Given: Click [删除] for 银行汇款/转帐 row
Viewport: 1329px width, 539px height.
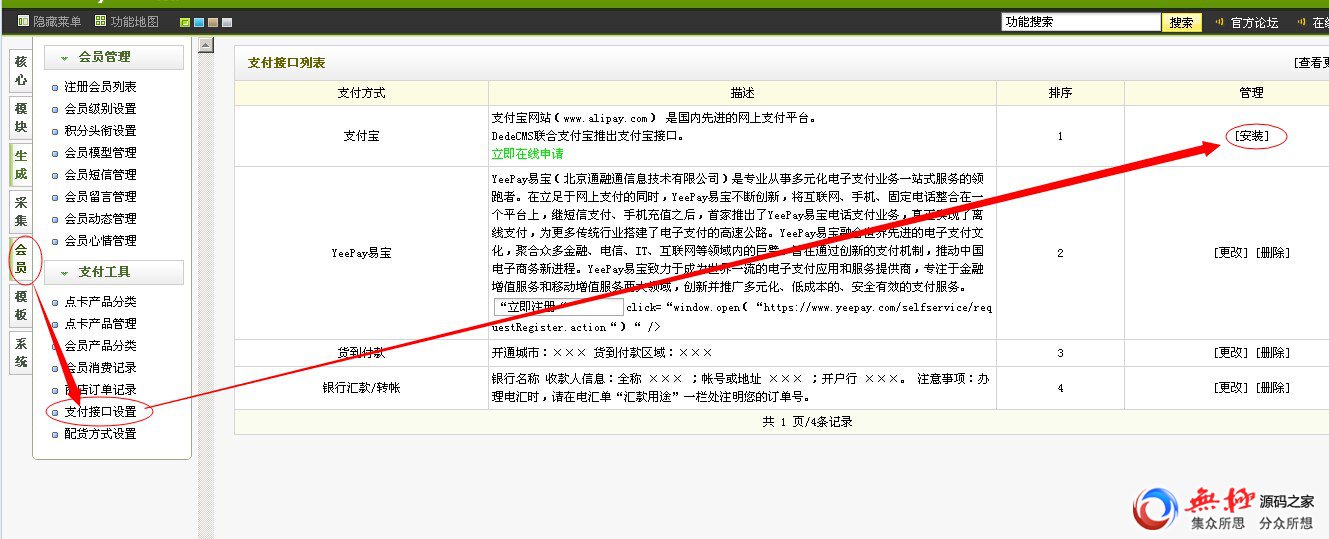Looking at the screenshot, I should tap(1273, 388).
